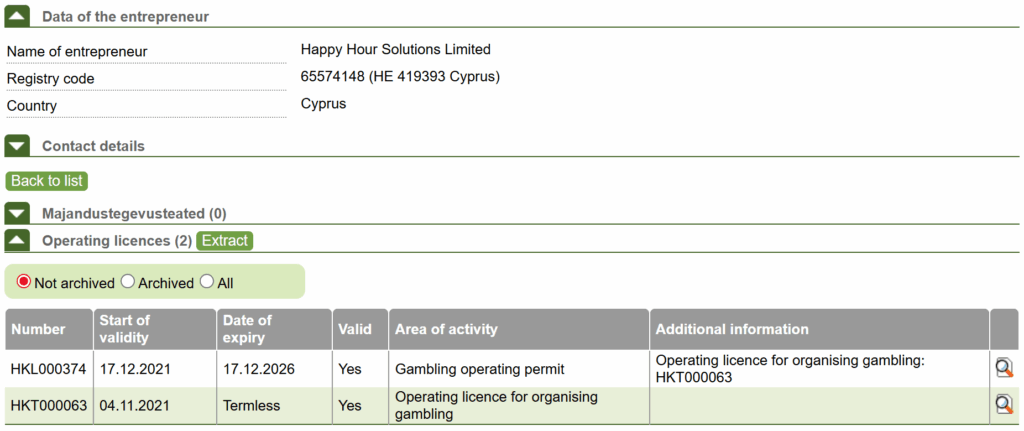
Task: Select the Archived radio button
Action: [x=128, y=282]
